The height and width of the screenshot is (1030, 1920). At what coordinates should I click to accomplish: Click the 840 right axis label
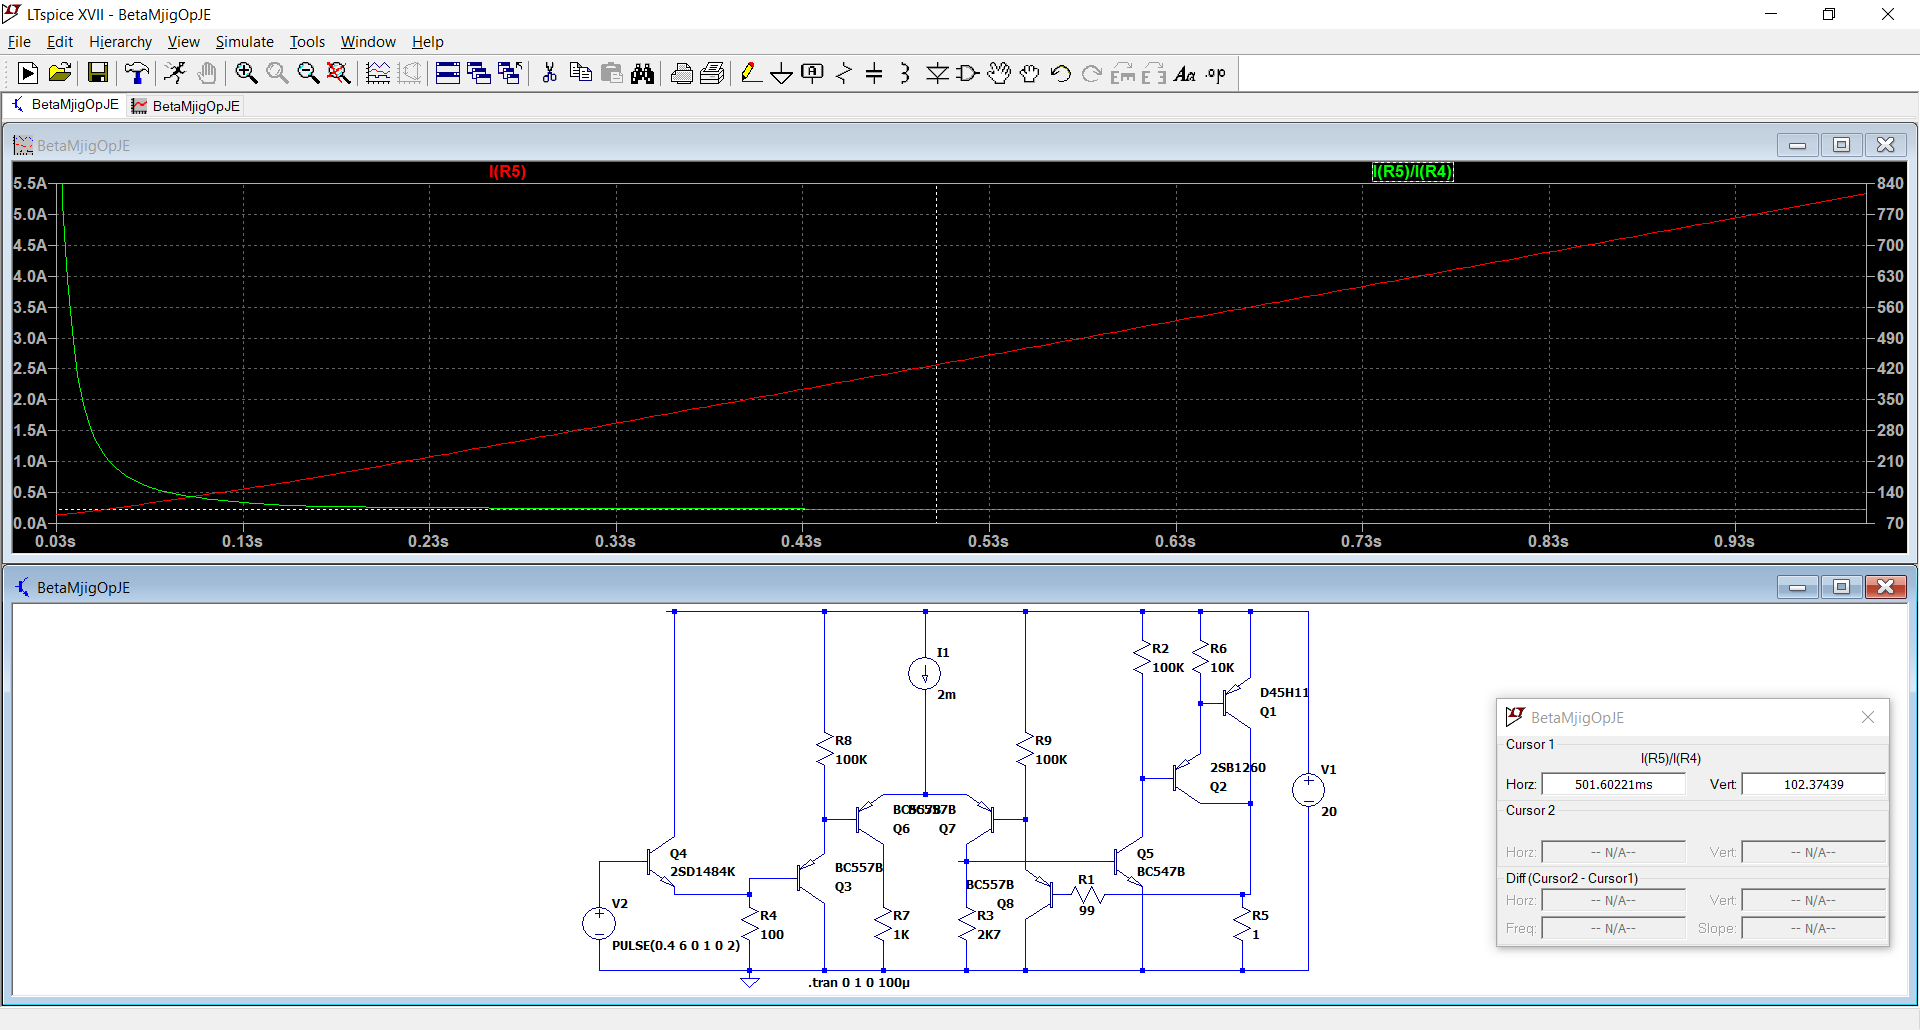[x=1890, y=183]
